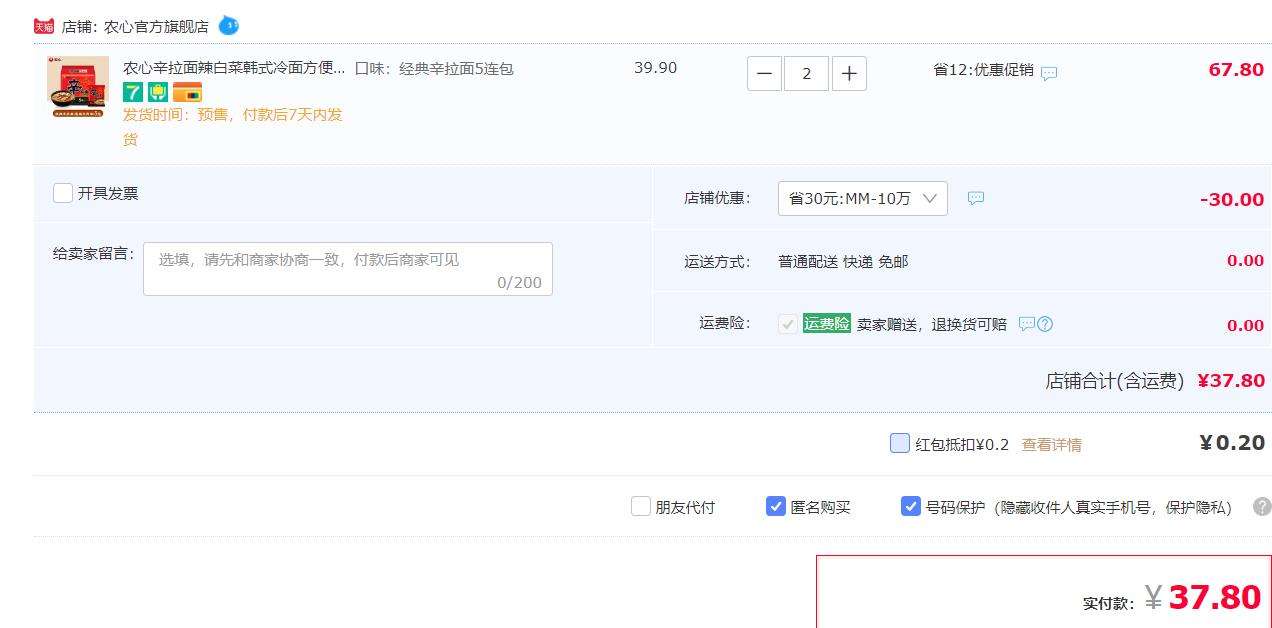Check the 朋友代付 option

click(x=641, y=507)
